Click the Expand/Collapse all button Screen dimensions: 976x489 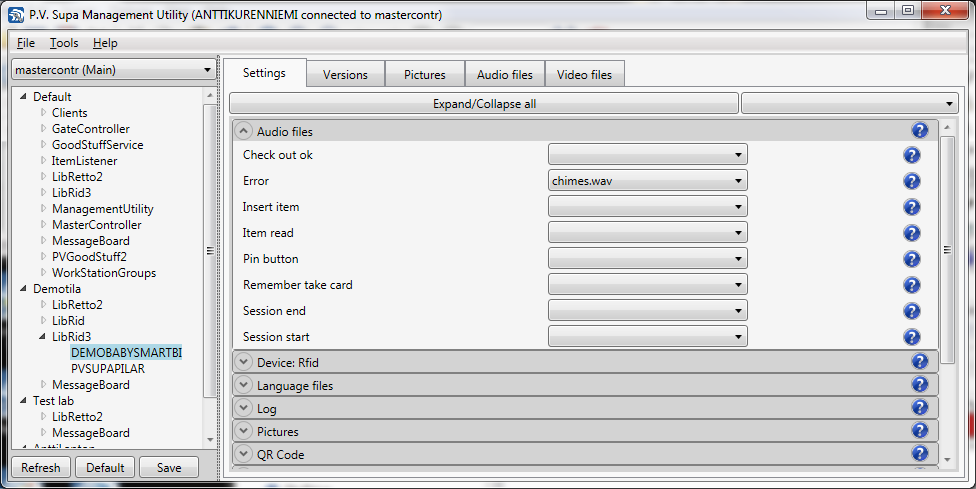click(484, 104)
